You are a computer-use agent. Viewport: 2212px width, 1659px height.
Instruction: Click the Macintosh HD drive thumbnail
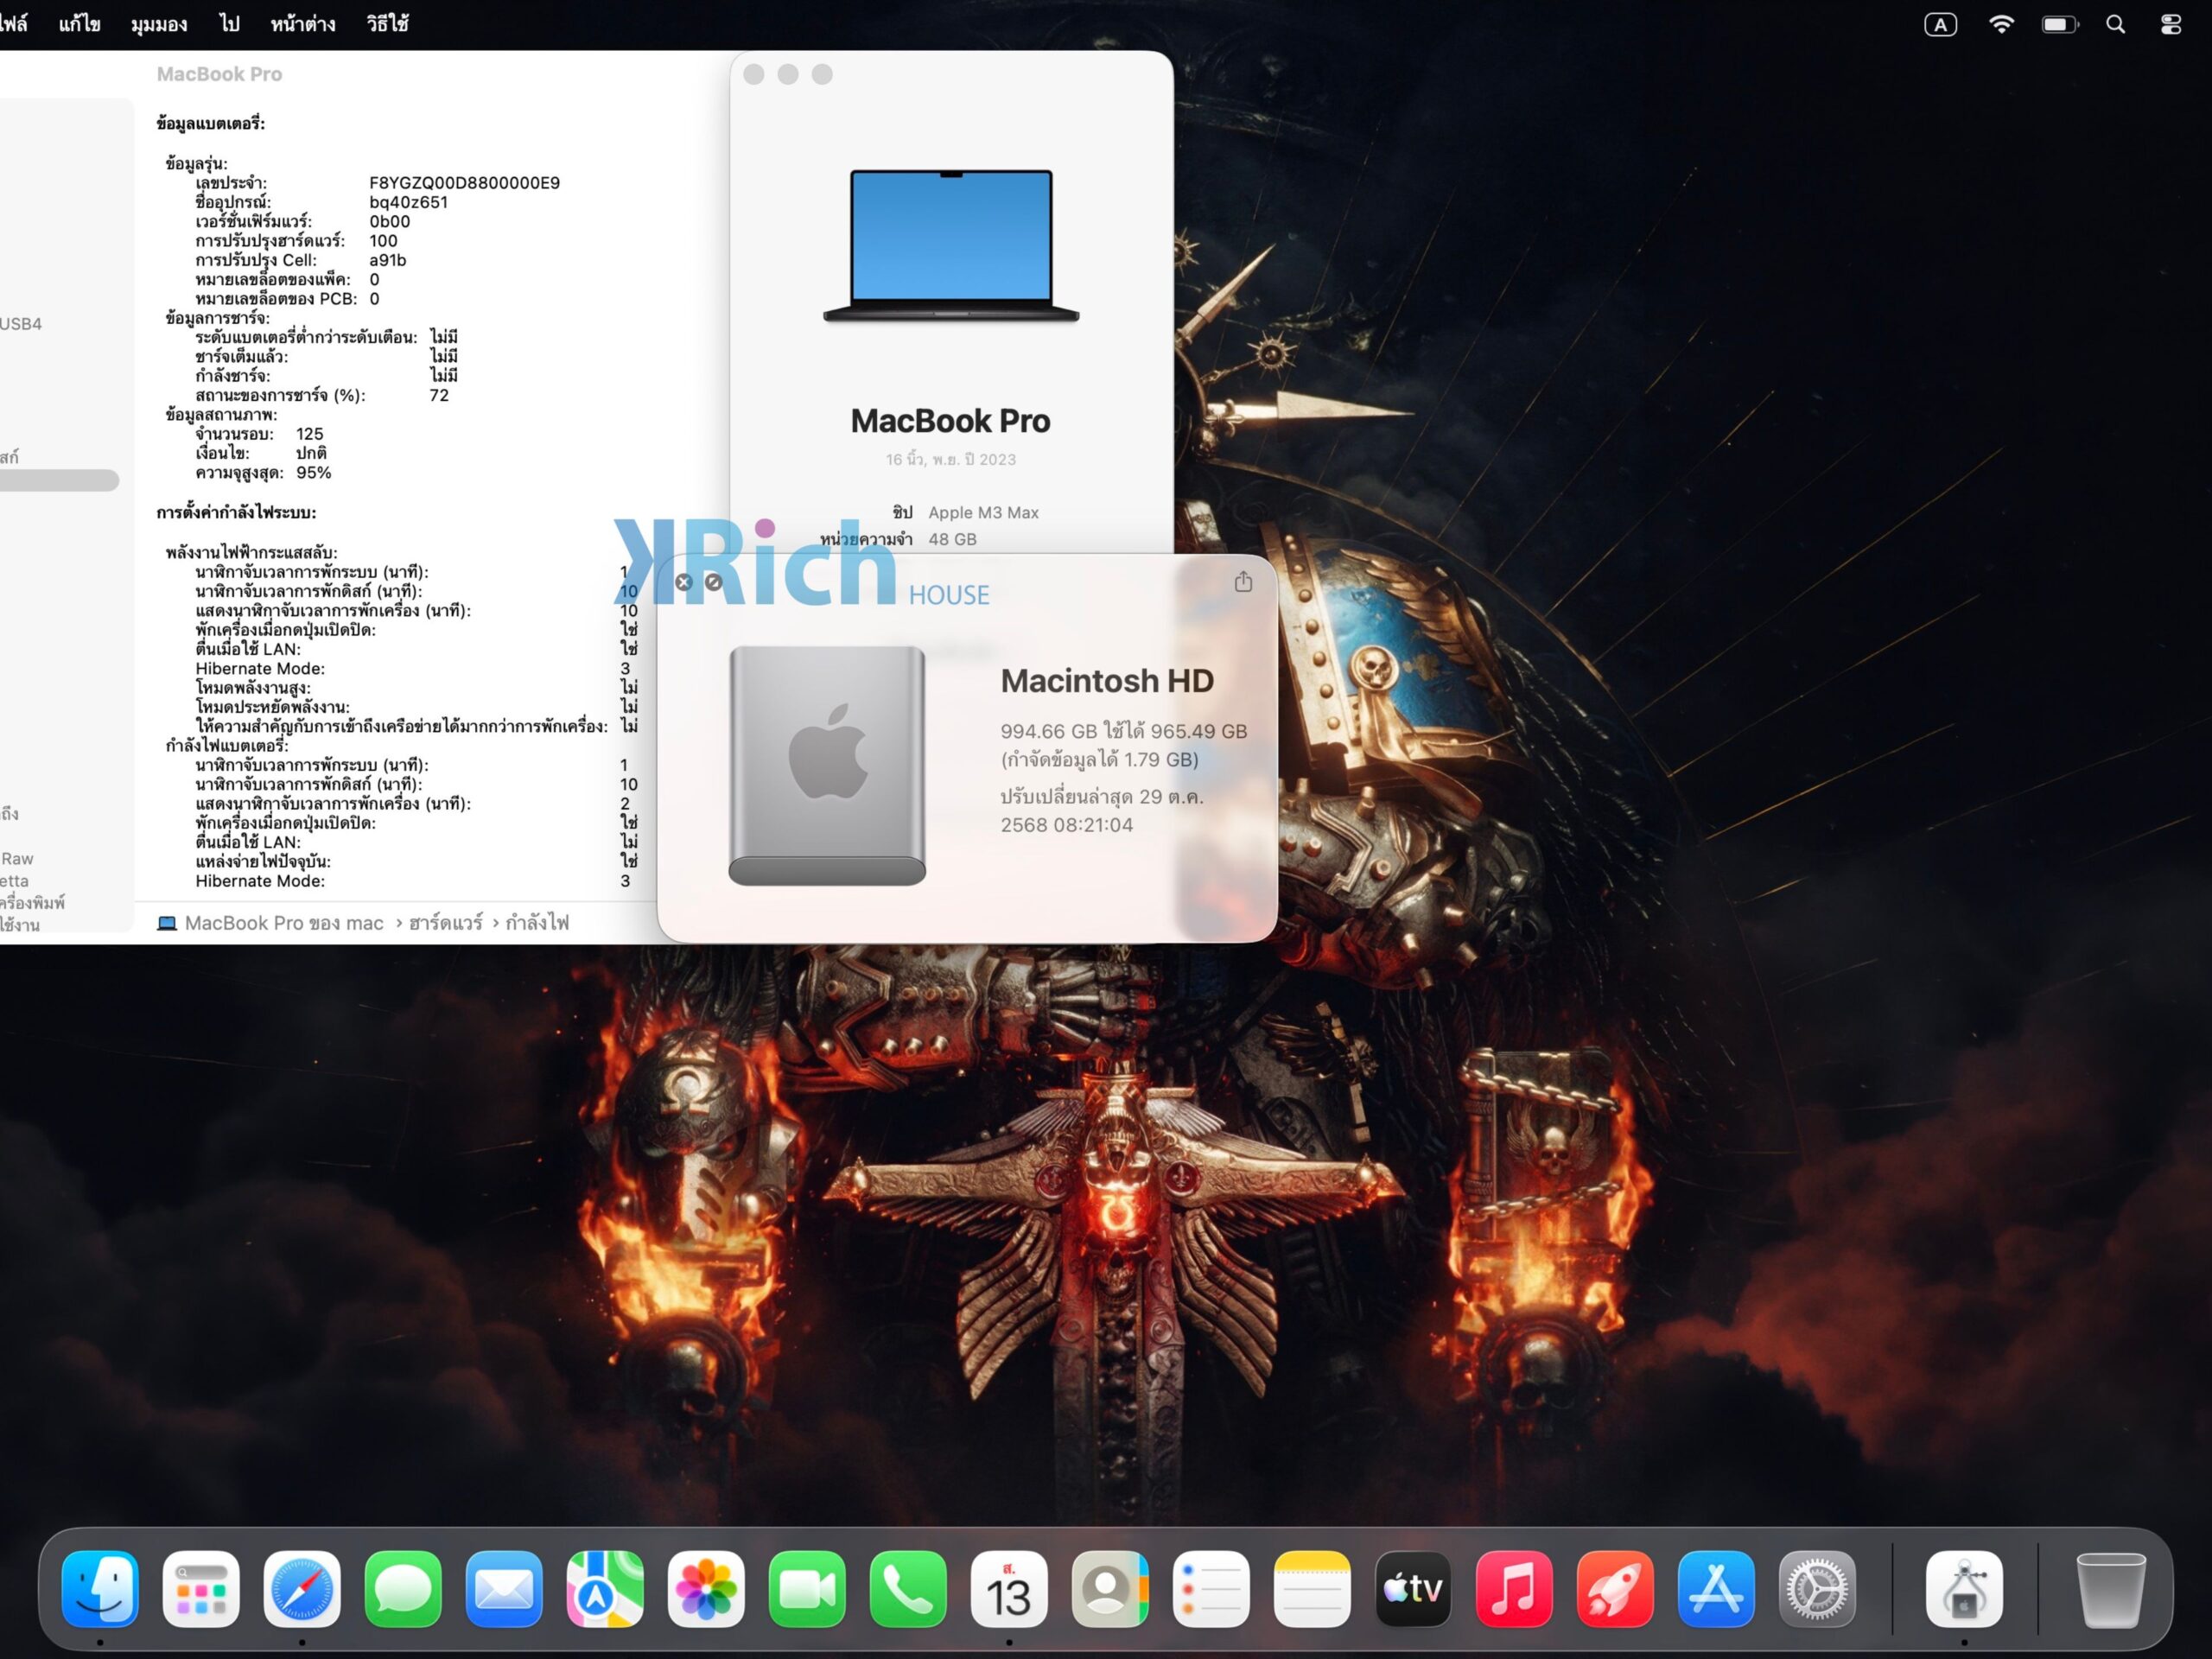[827, 765]
